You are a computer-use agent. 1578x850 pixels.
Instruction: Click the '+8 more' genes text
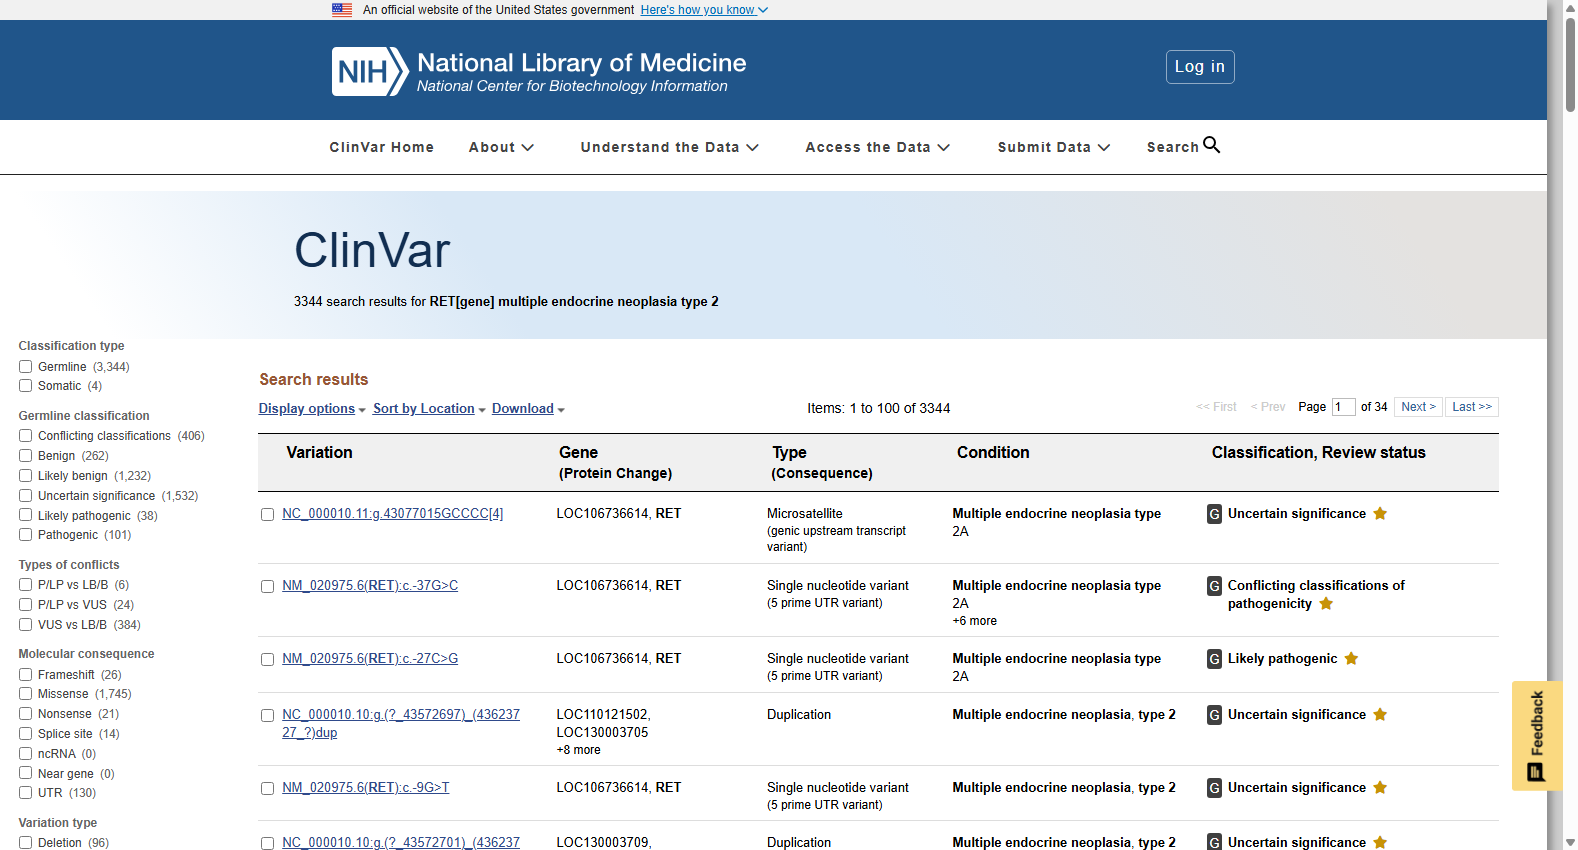pyautogui.click(x=578, y=750)
